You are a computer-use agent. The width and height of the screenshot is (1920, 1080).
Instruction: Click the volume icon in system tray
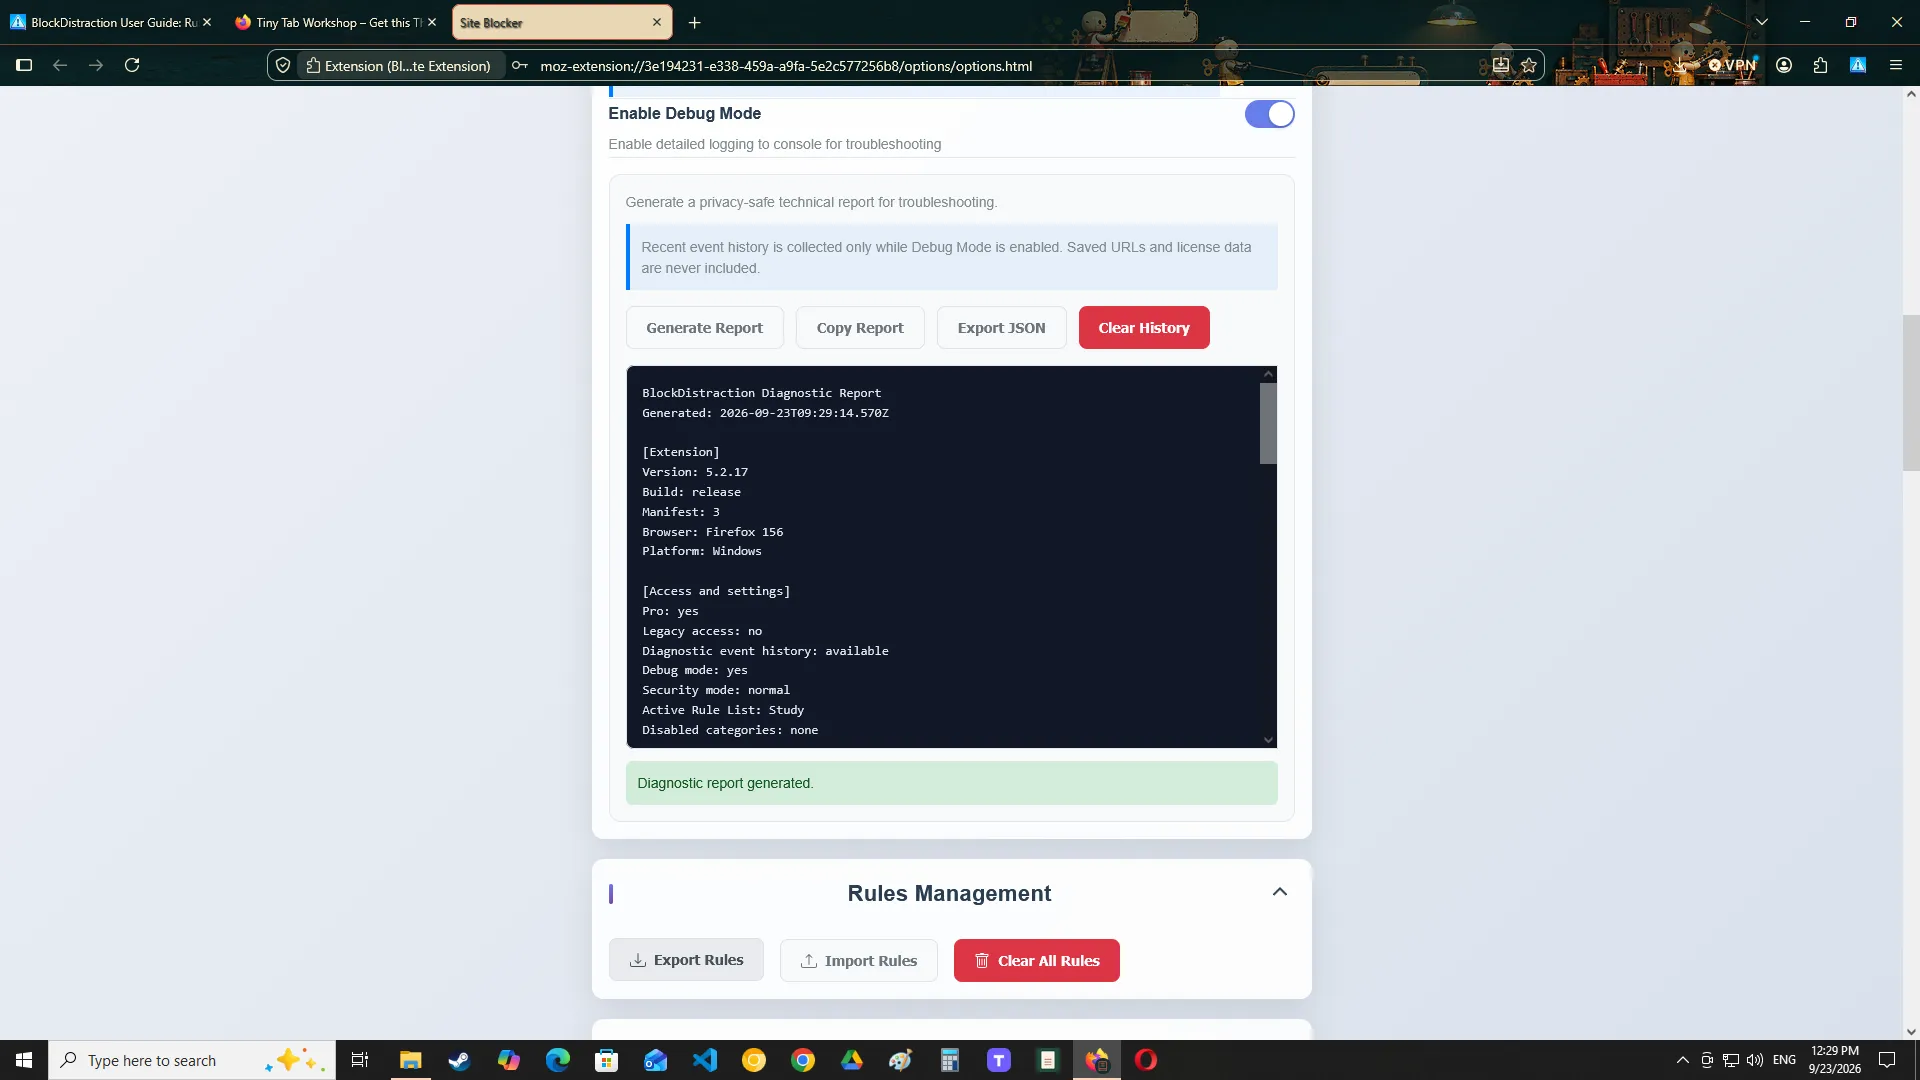tap(1755, 1060)
